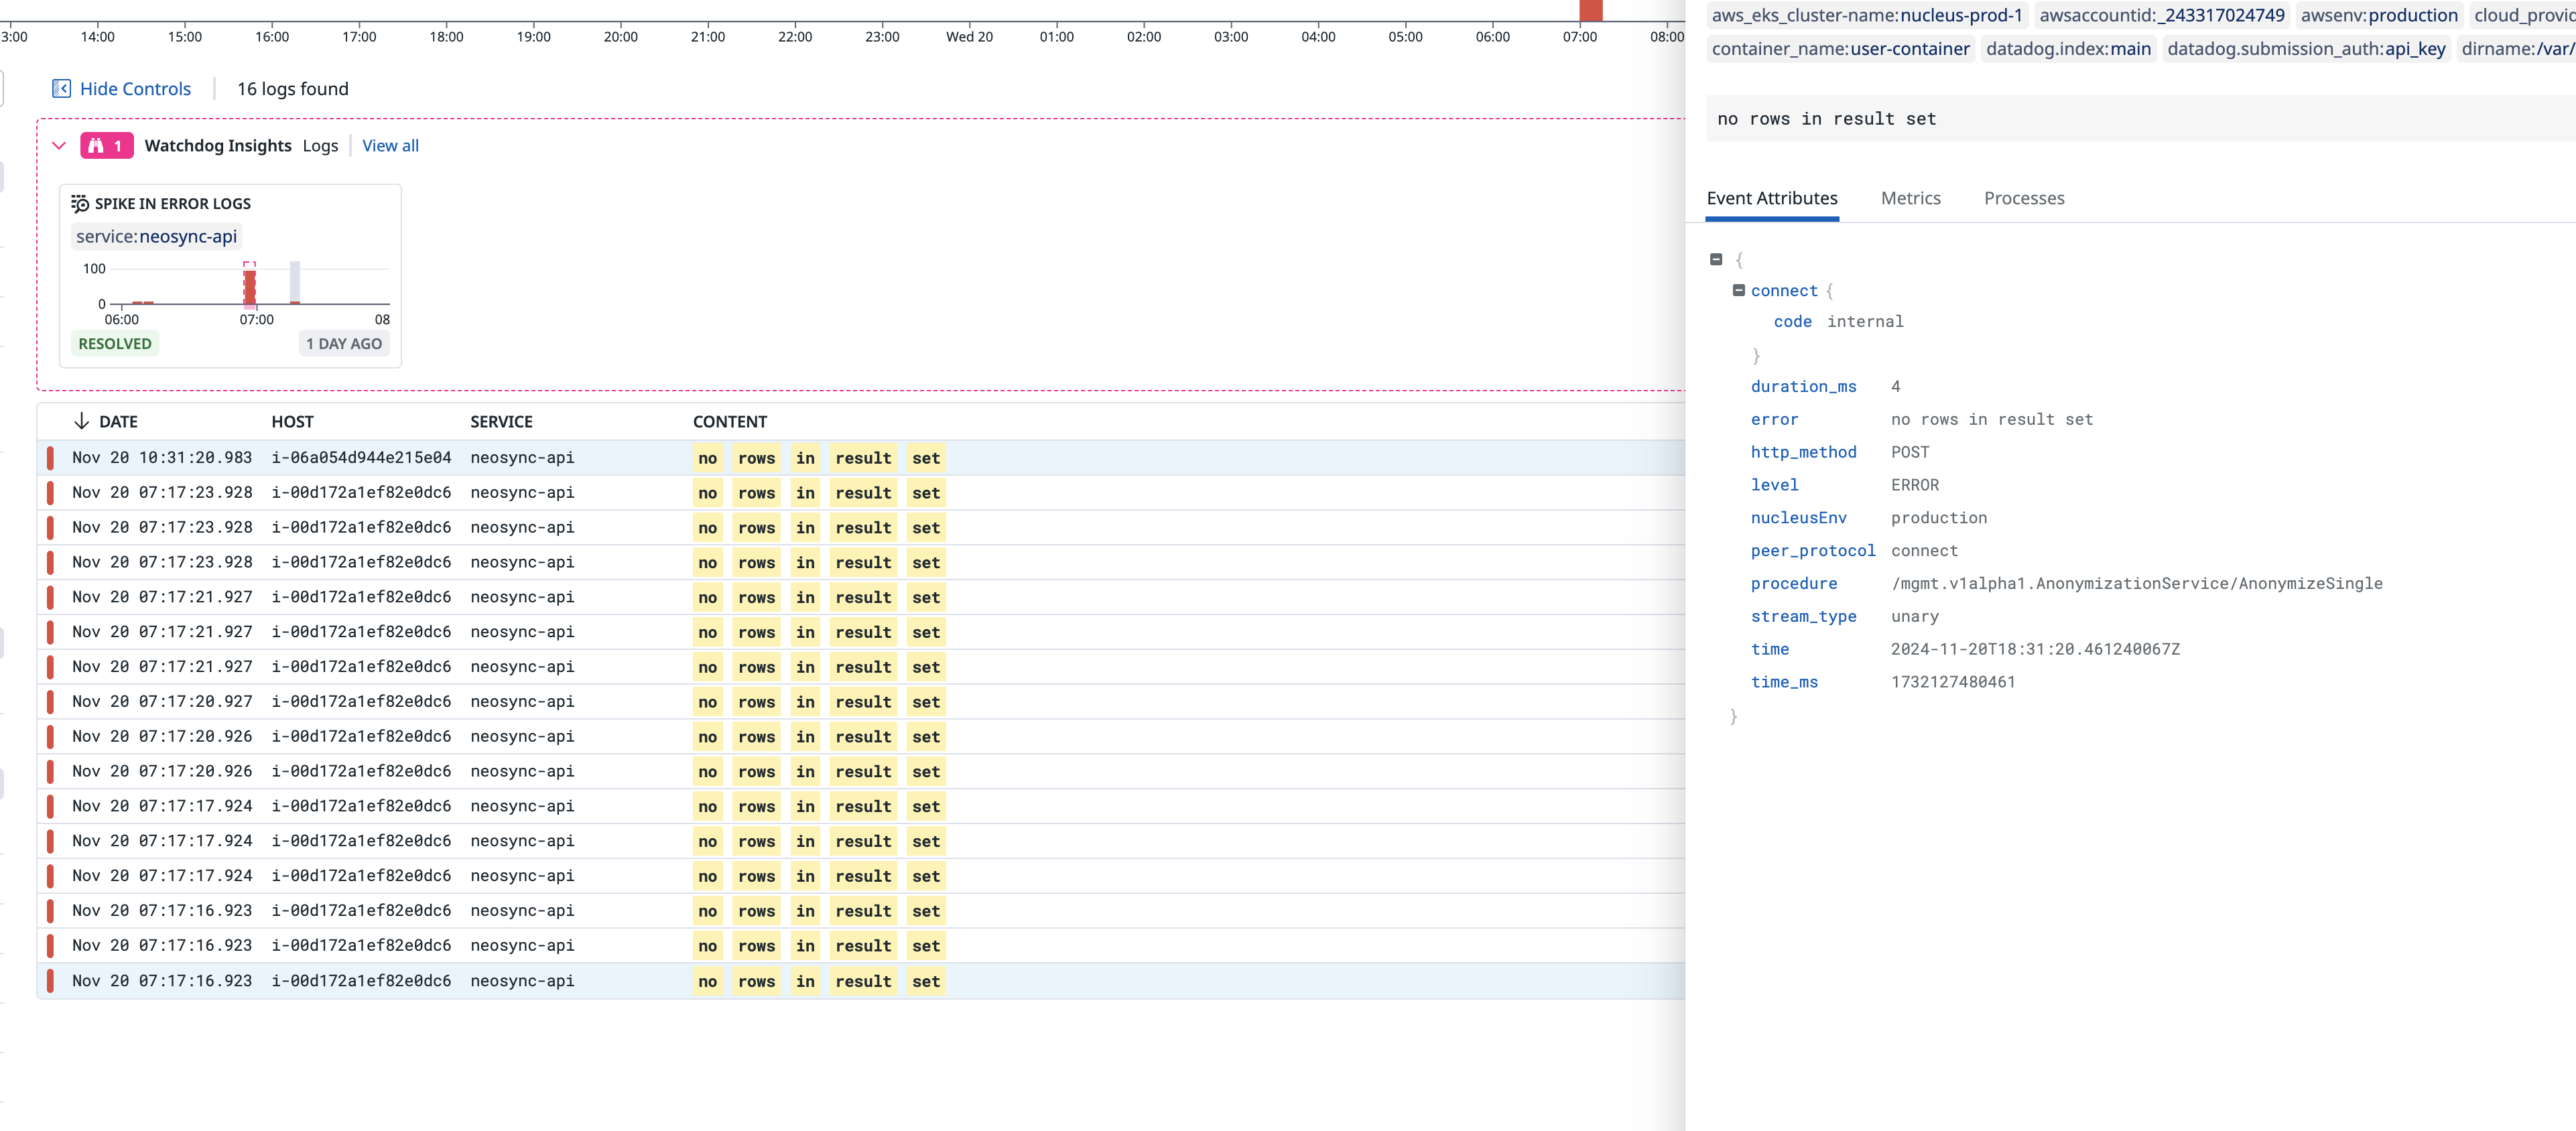Viewport: 2576px width, 1131px height.
Task: Switch to the Metrics tab
Action: [x=1910, y=199]
